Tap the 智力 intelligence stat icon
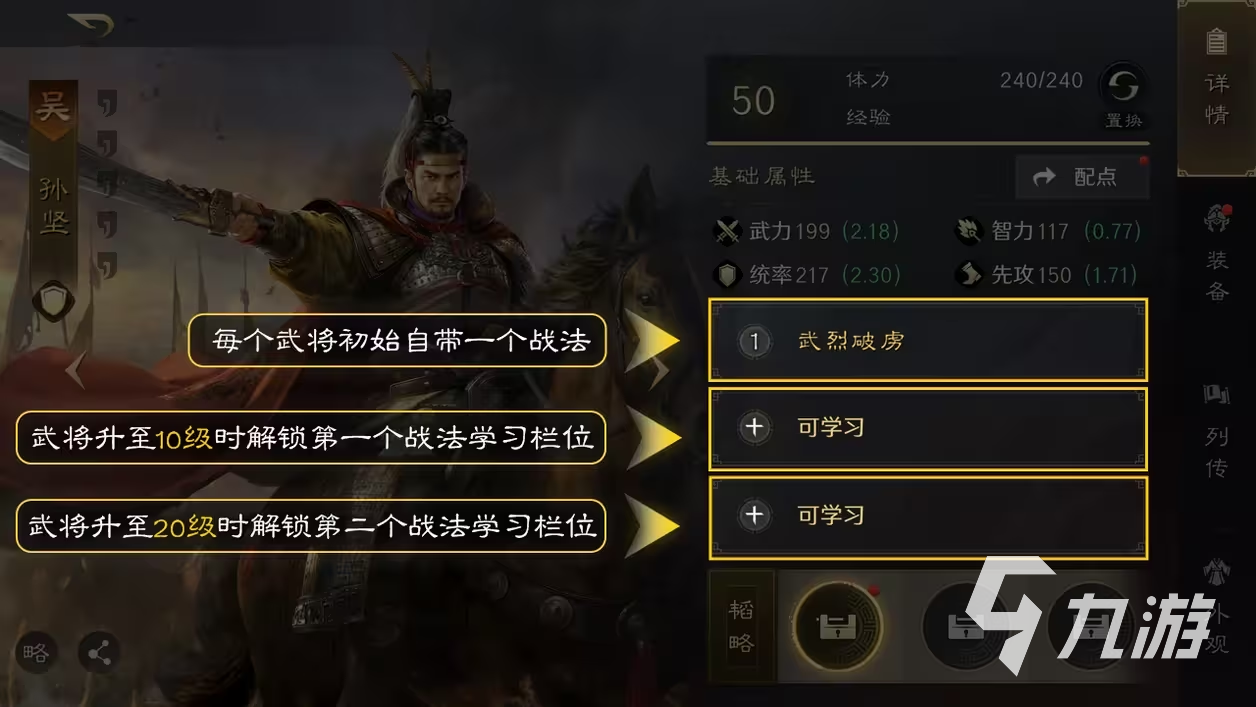Viewport: 1256px width, 707px height. pyautogui.click(x=969, y=231)
